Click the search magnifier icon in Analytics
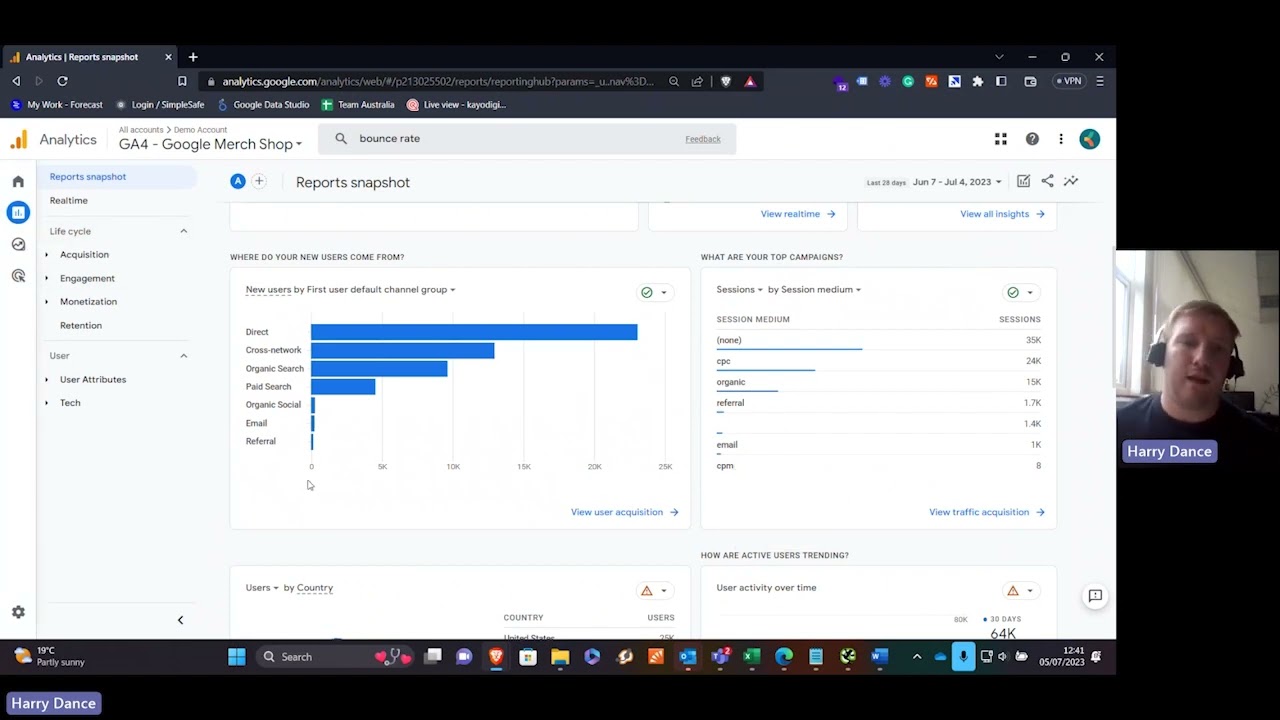 click(341, 139)
